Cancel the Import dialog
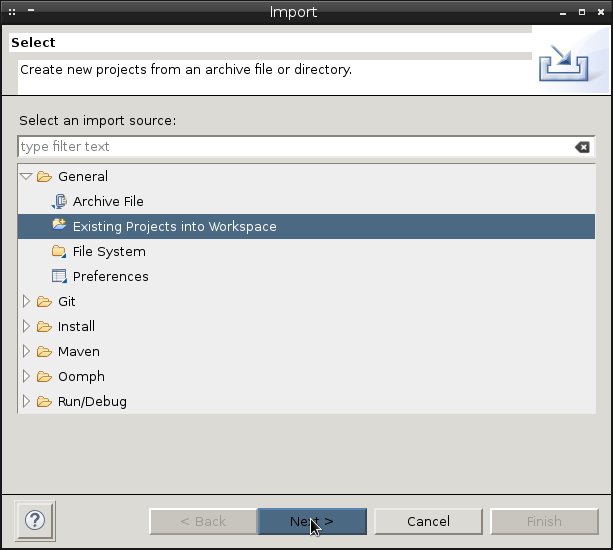This screenshot has width=613, height=550. pyautogui.click(x=428, y=521)
